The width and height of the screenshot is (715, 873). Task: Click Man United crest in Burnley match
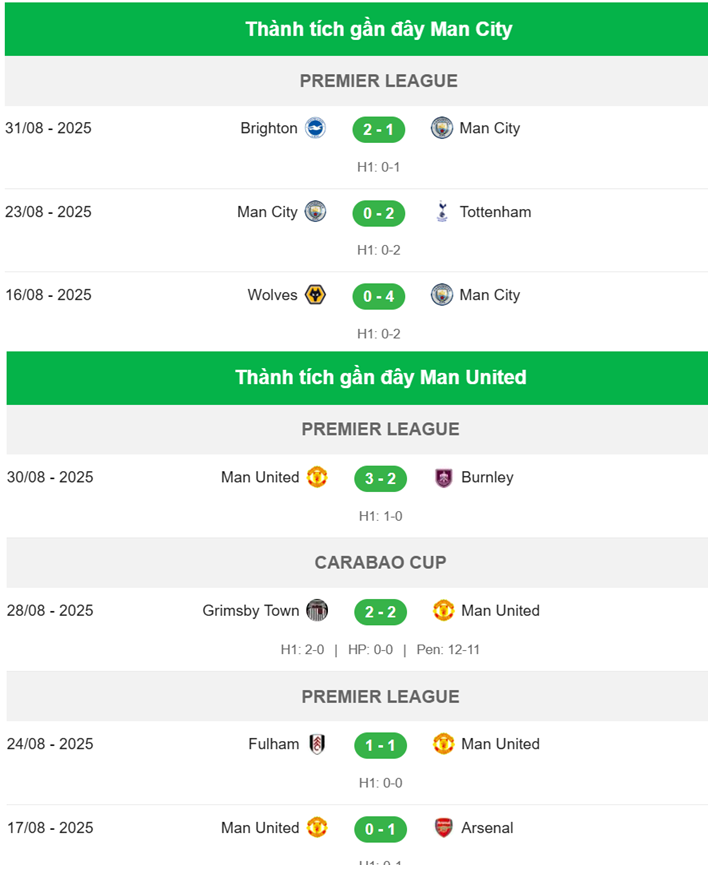tap(317, 478)
